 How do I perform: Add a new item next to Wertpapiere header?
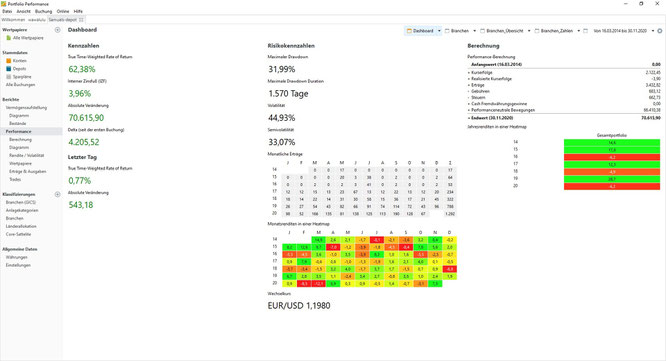(x=57, y=30)
